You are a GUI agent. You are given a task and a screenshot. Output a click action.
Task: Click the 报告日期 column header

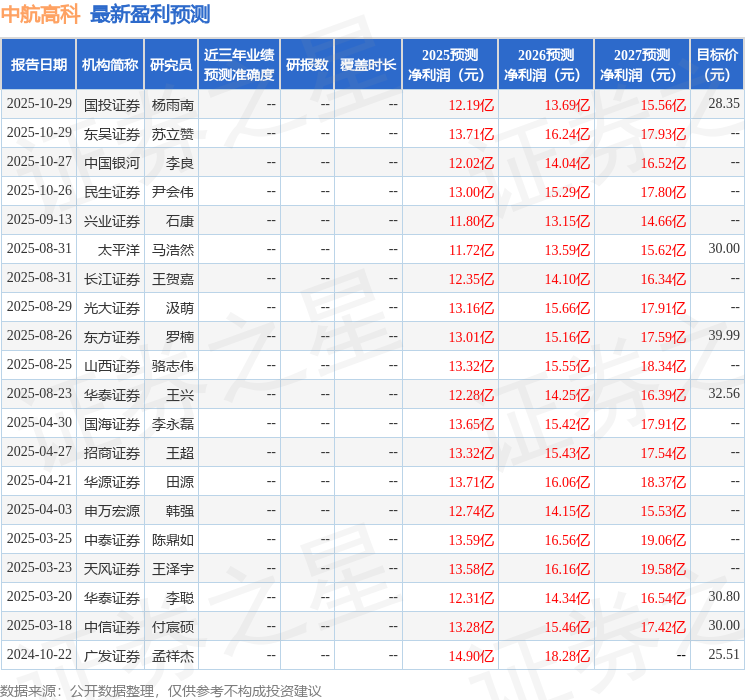39,64
